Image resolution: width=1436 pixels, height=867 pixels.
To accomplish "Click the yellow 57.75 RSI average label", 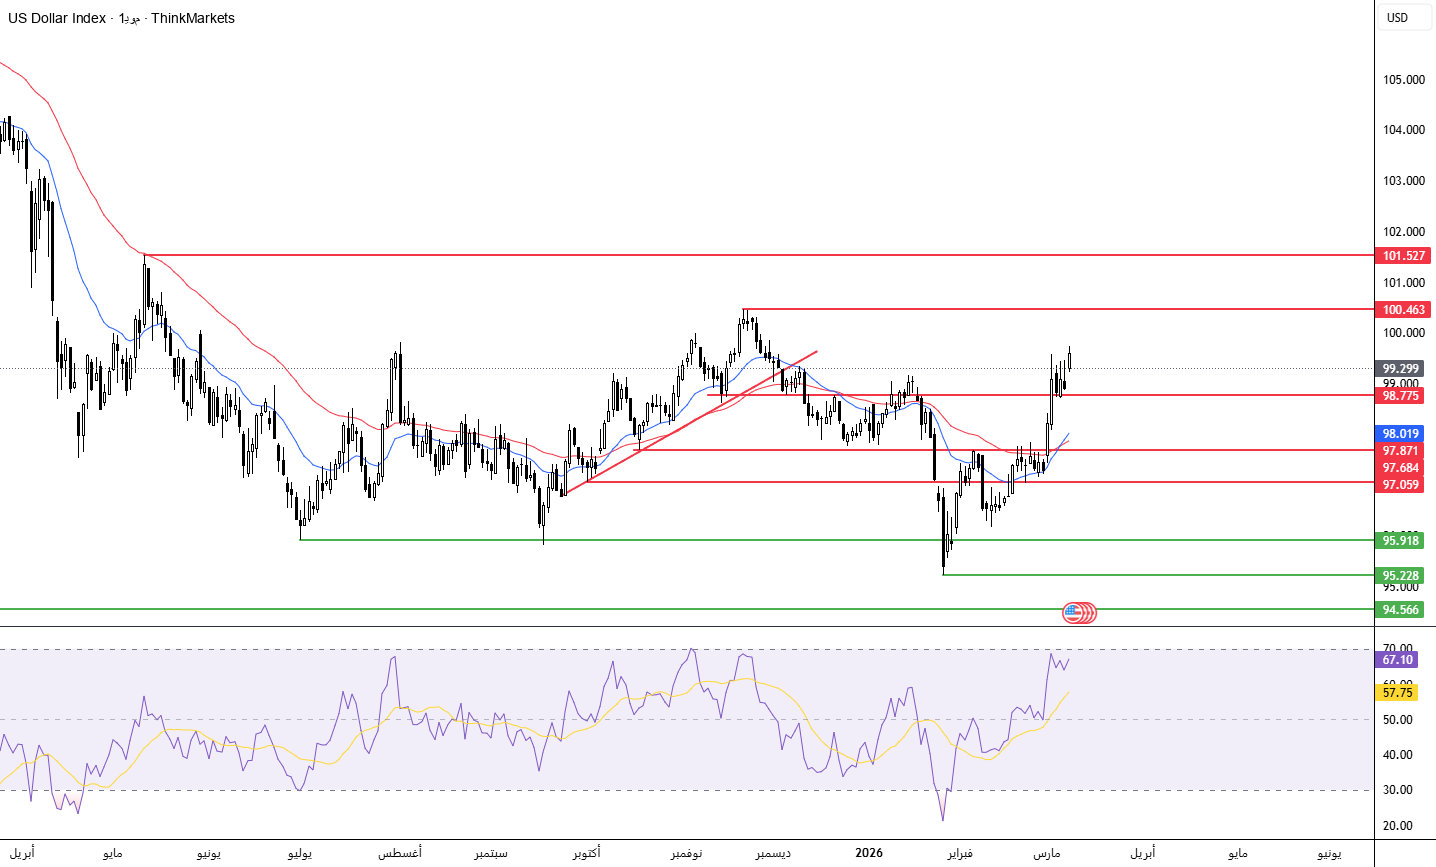I will [x=1398, y=693].
